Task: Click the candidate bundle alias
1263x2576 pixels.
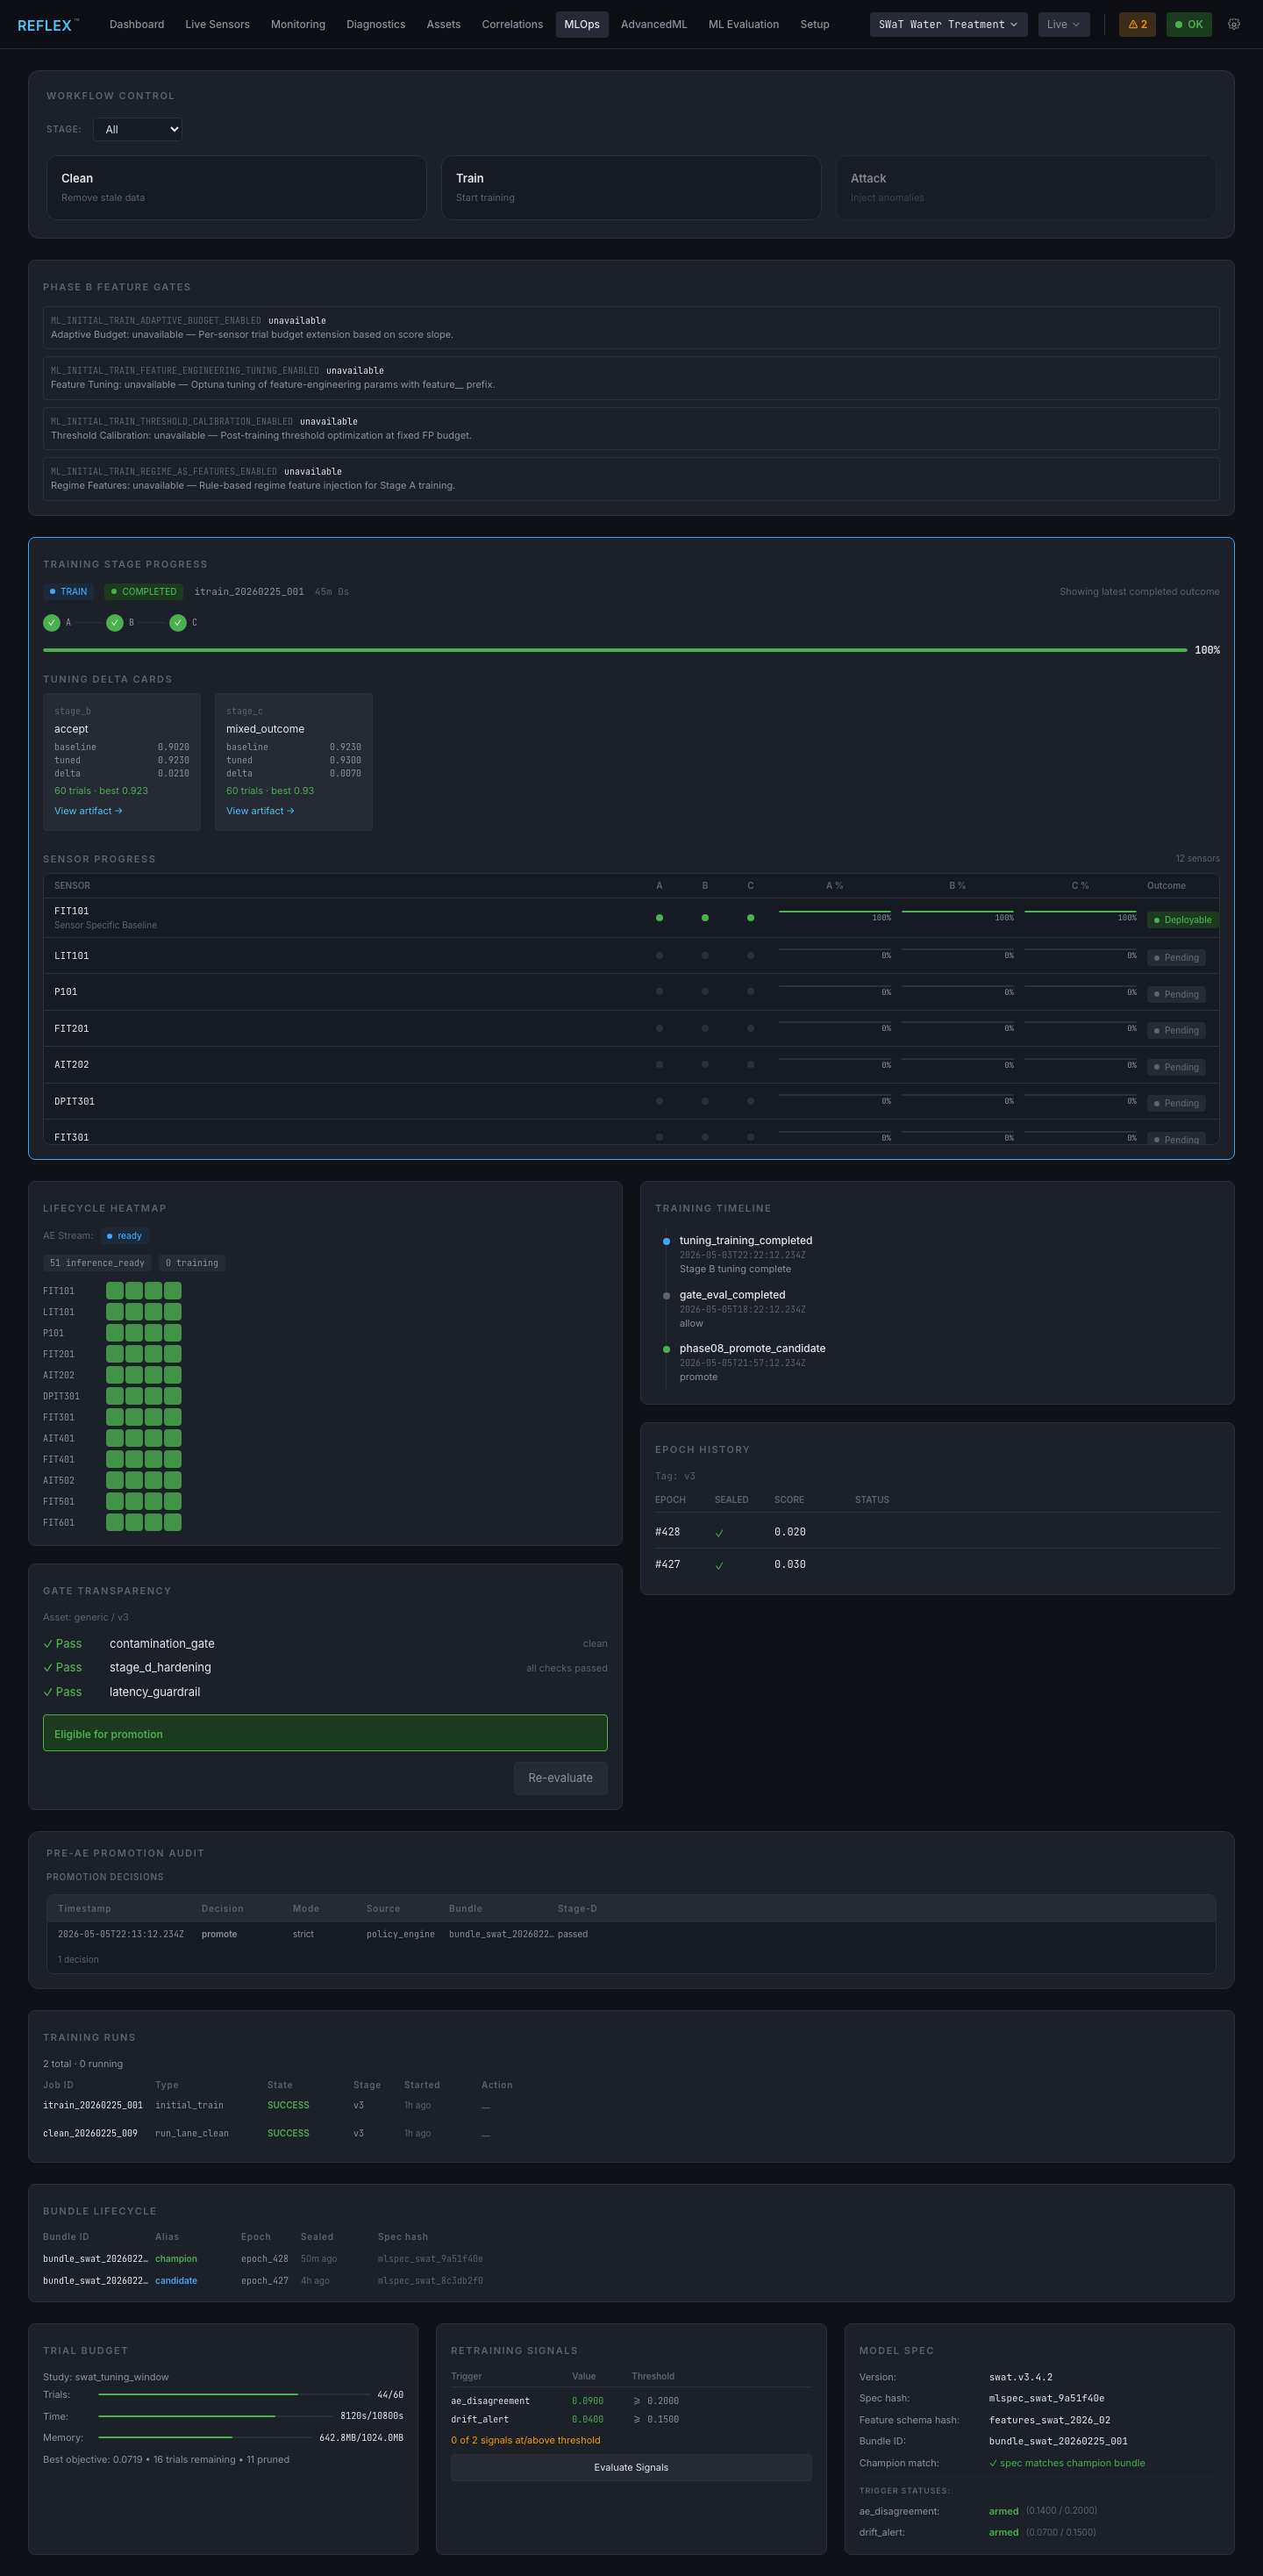Action: (x=176, y=2281)
